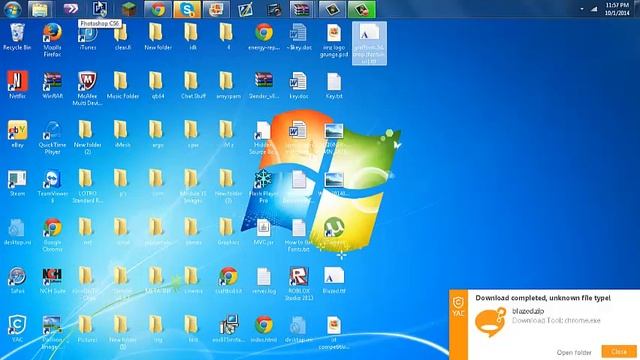640x360 pixels.
Task: Select the key.doc Word document
Action: click(x=299, y=85)
